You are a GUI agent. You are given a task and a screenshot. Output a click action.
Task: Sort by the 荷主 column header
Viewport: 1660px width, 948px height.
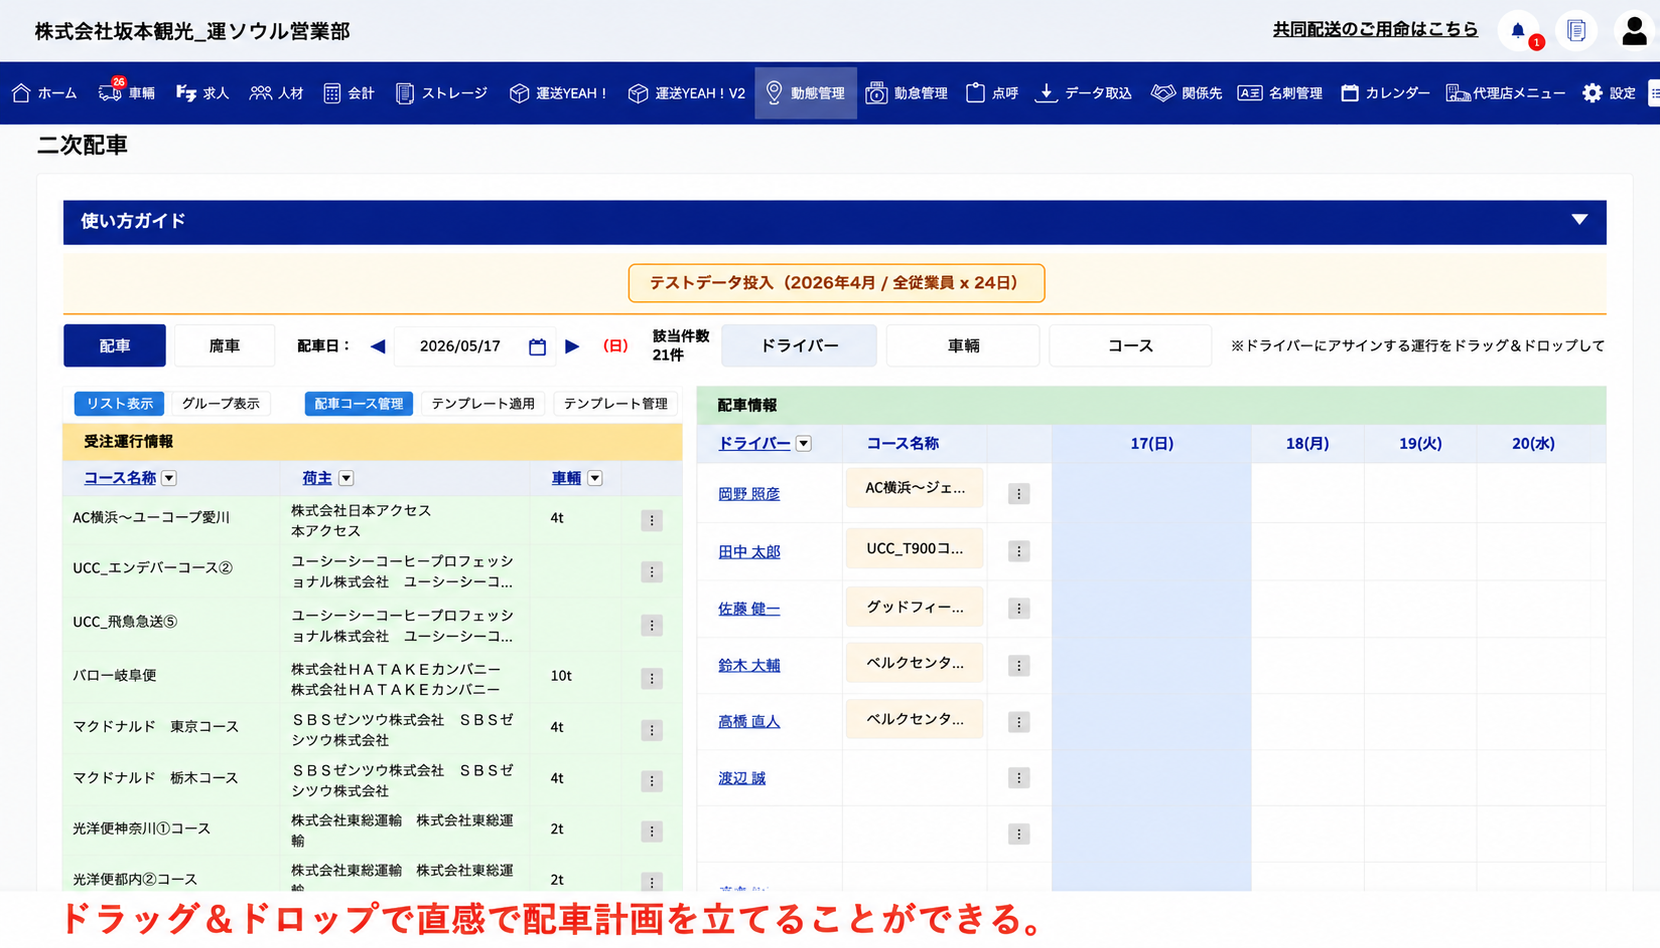(x=317, y=478)
